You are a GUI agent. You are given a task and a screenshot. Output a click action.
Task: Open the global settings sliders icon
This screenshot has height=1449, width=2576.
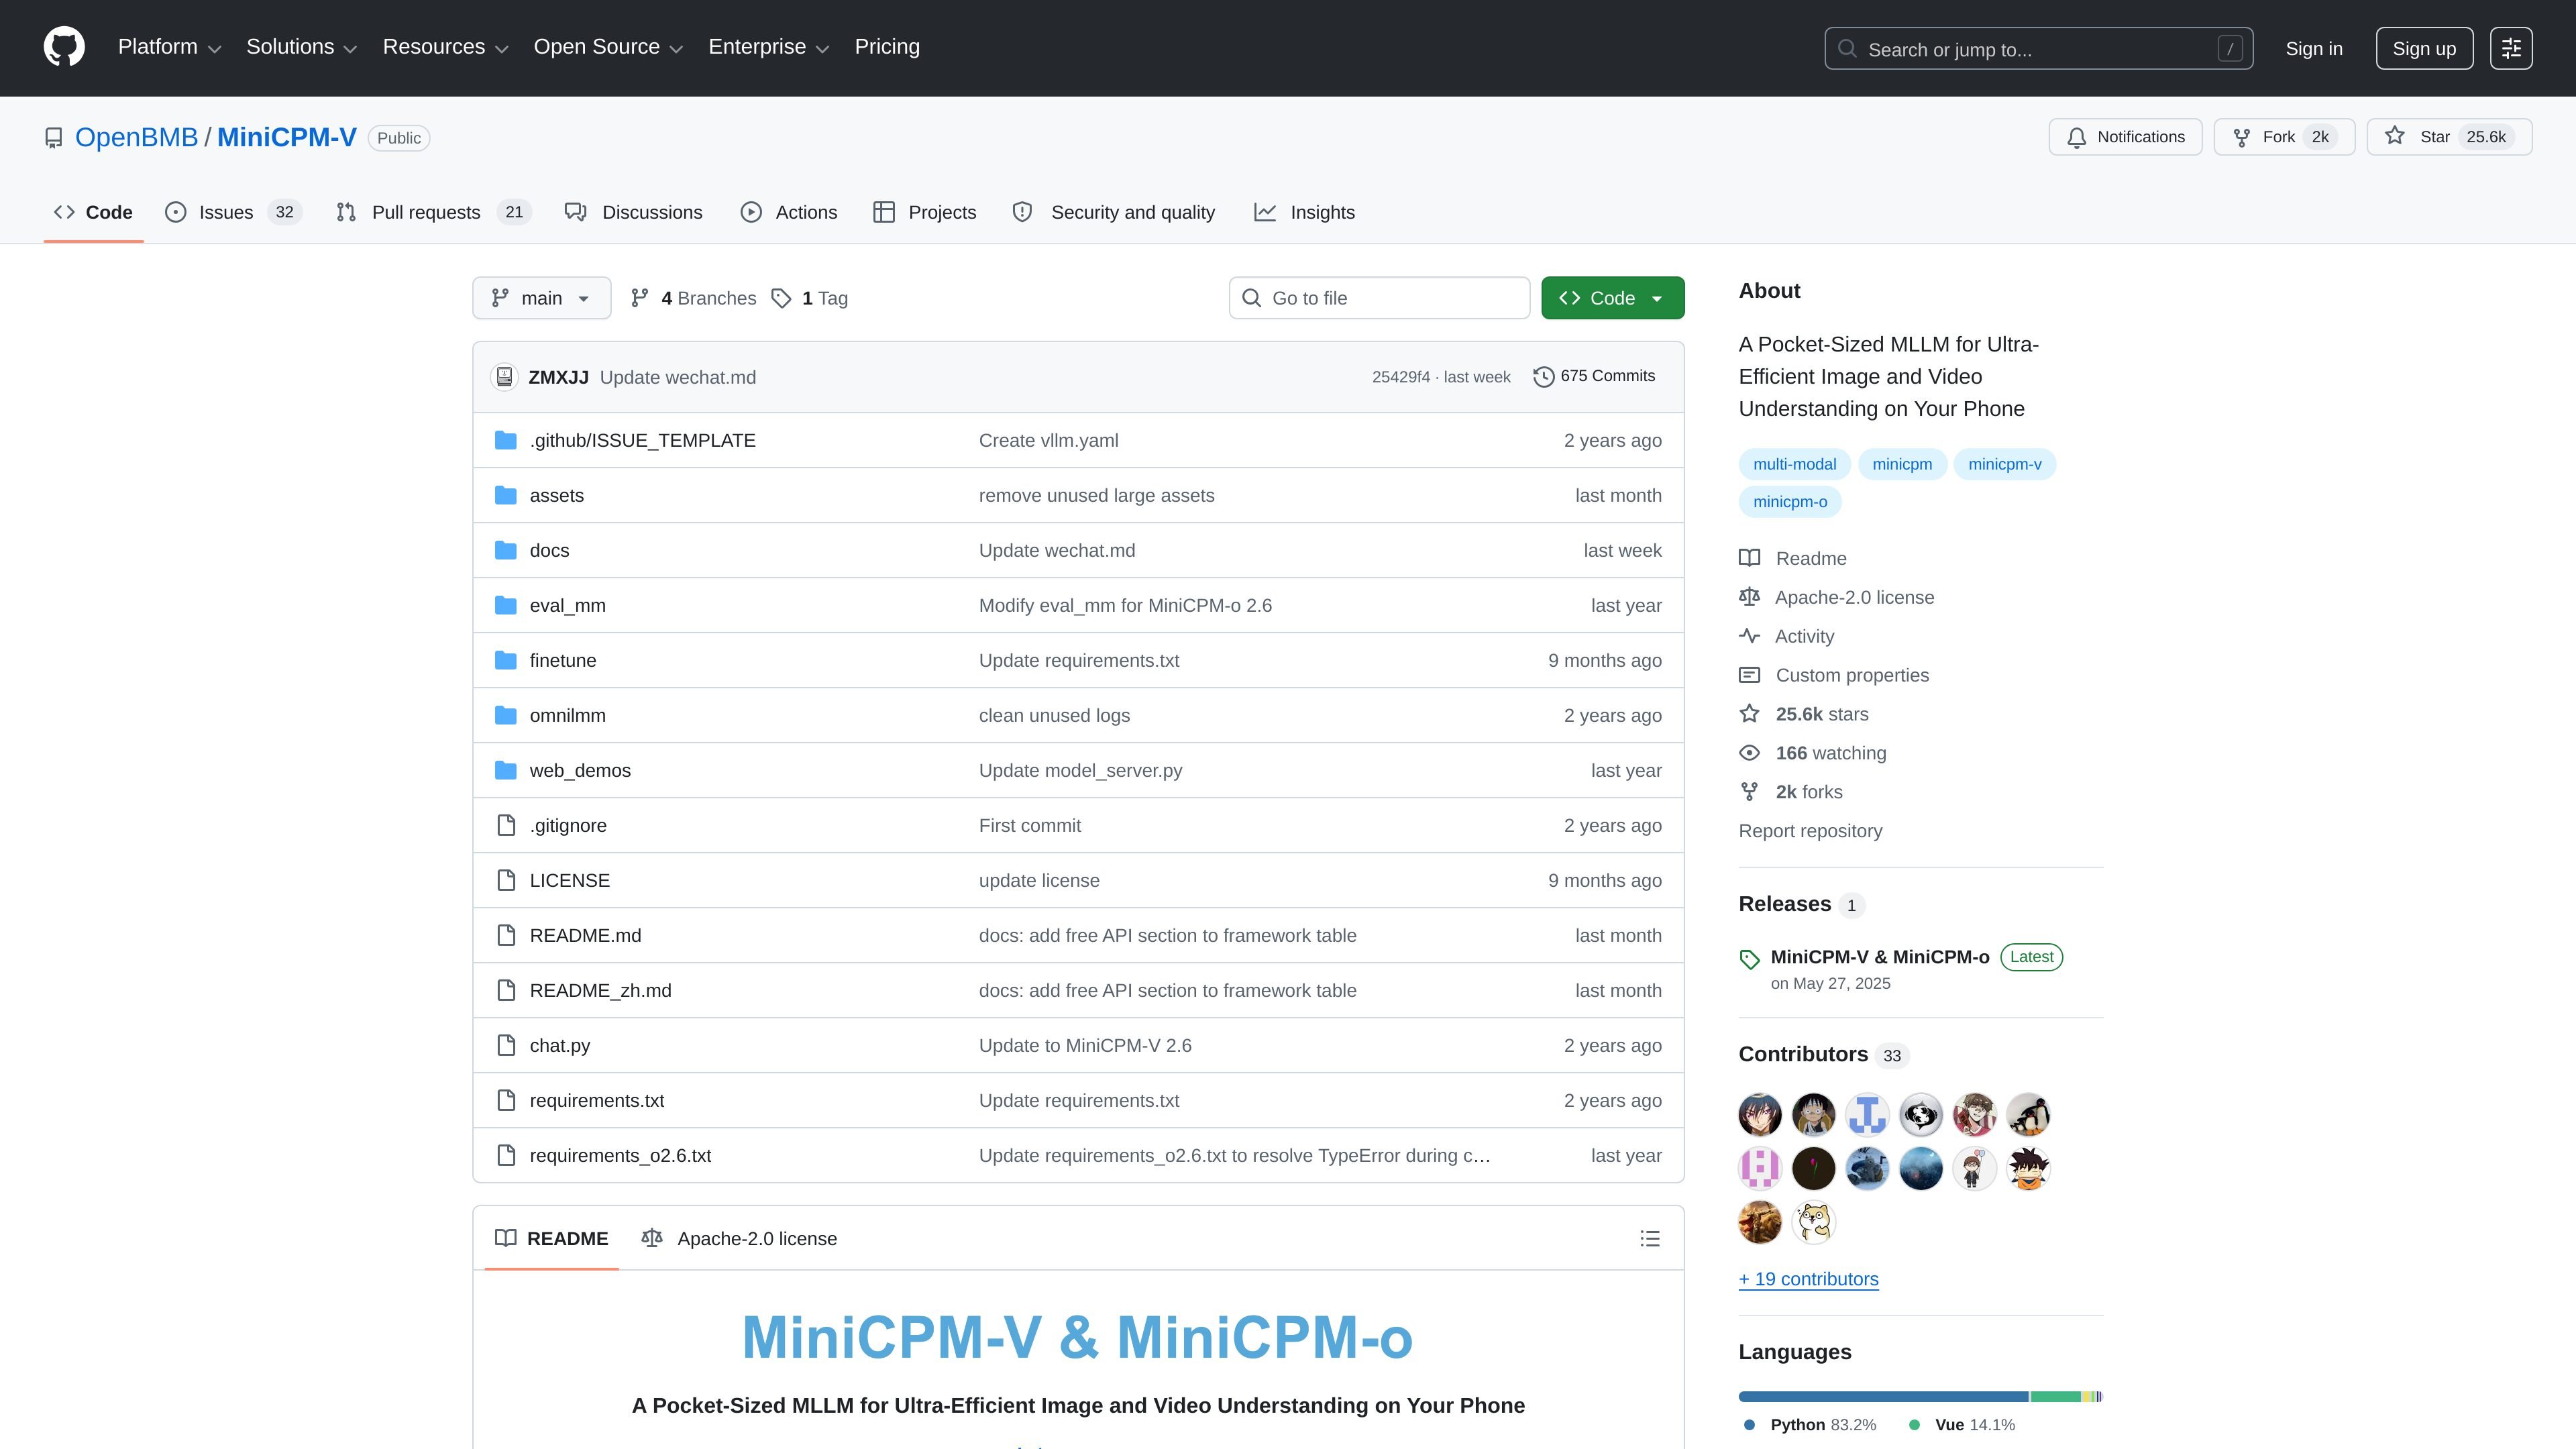2511,48
